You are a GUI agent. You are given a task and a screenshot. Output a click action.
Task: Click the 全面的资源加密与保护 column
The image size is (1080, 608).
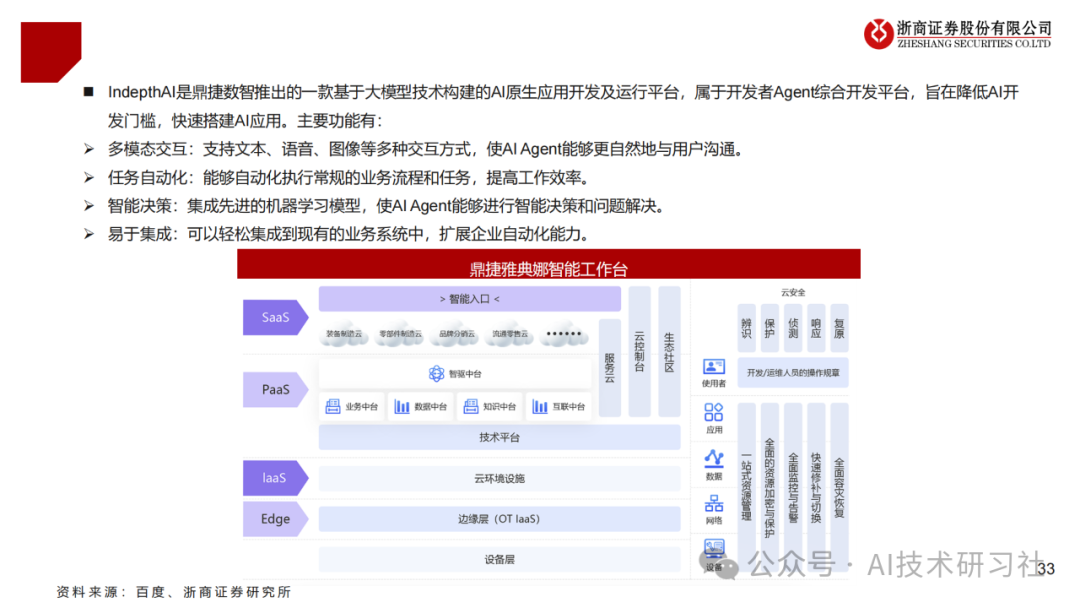point(770,488)
